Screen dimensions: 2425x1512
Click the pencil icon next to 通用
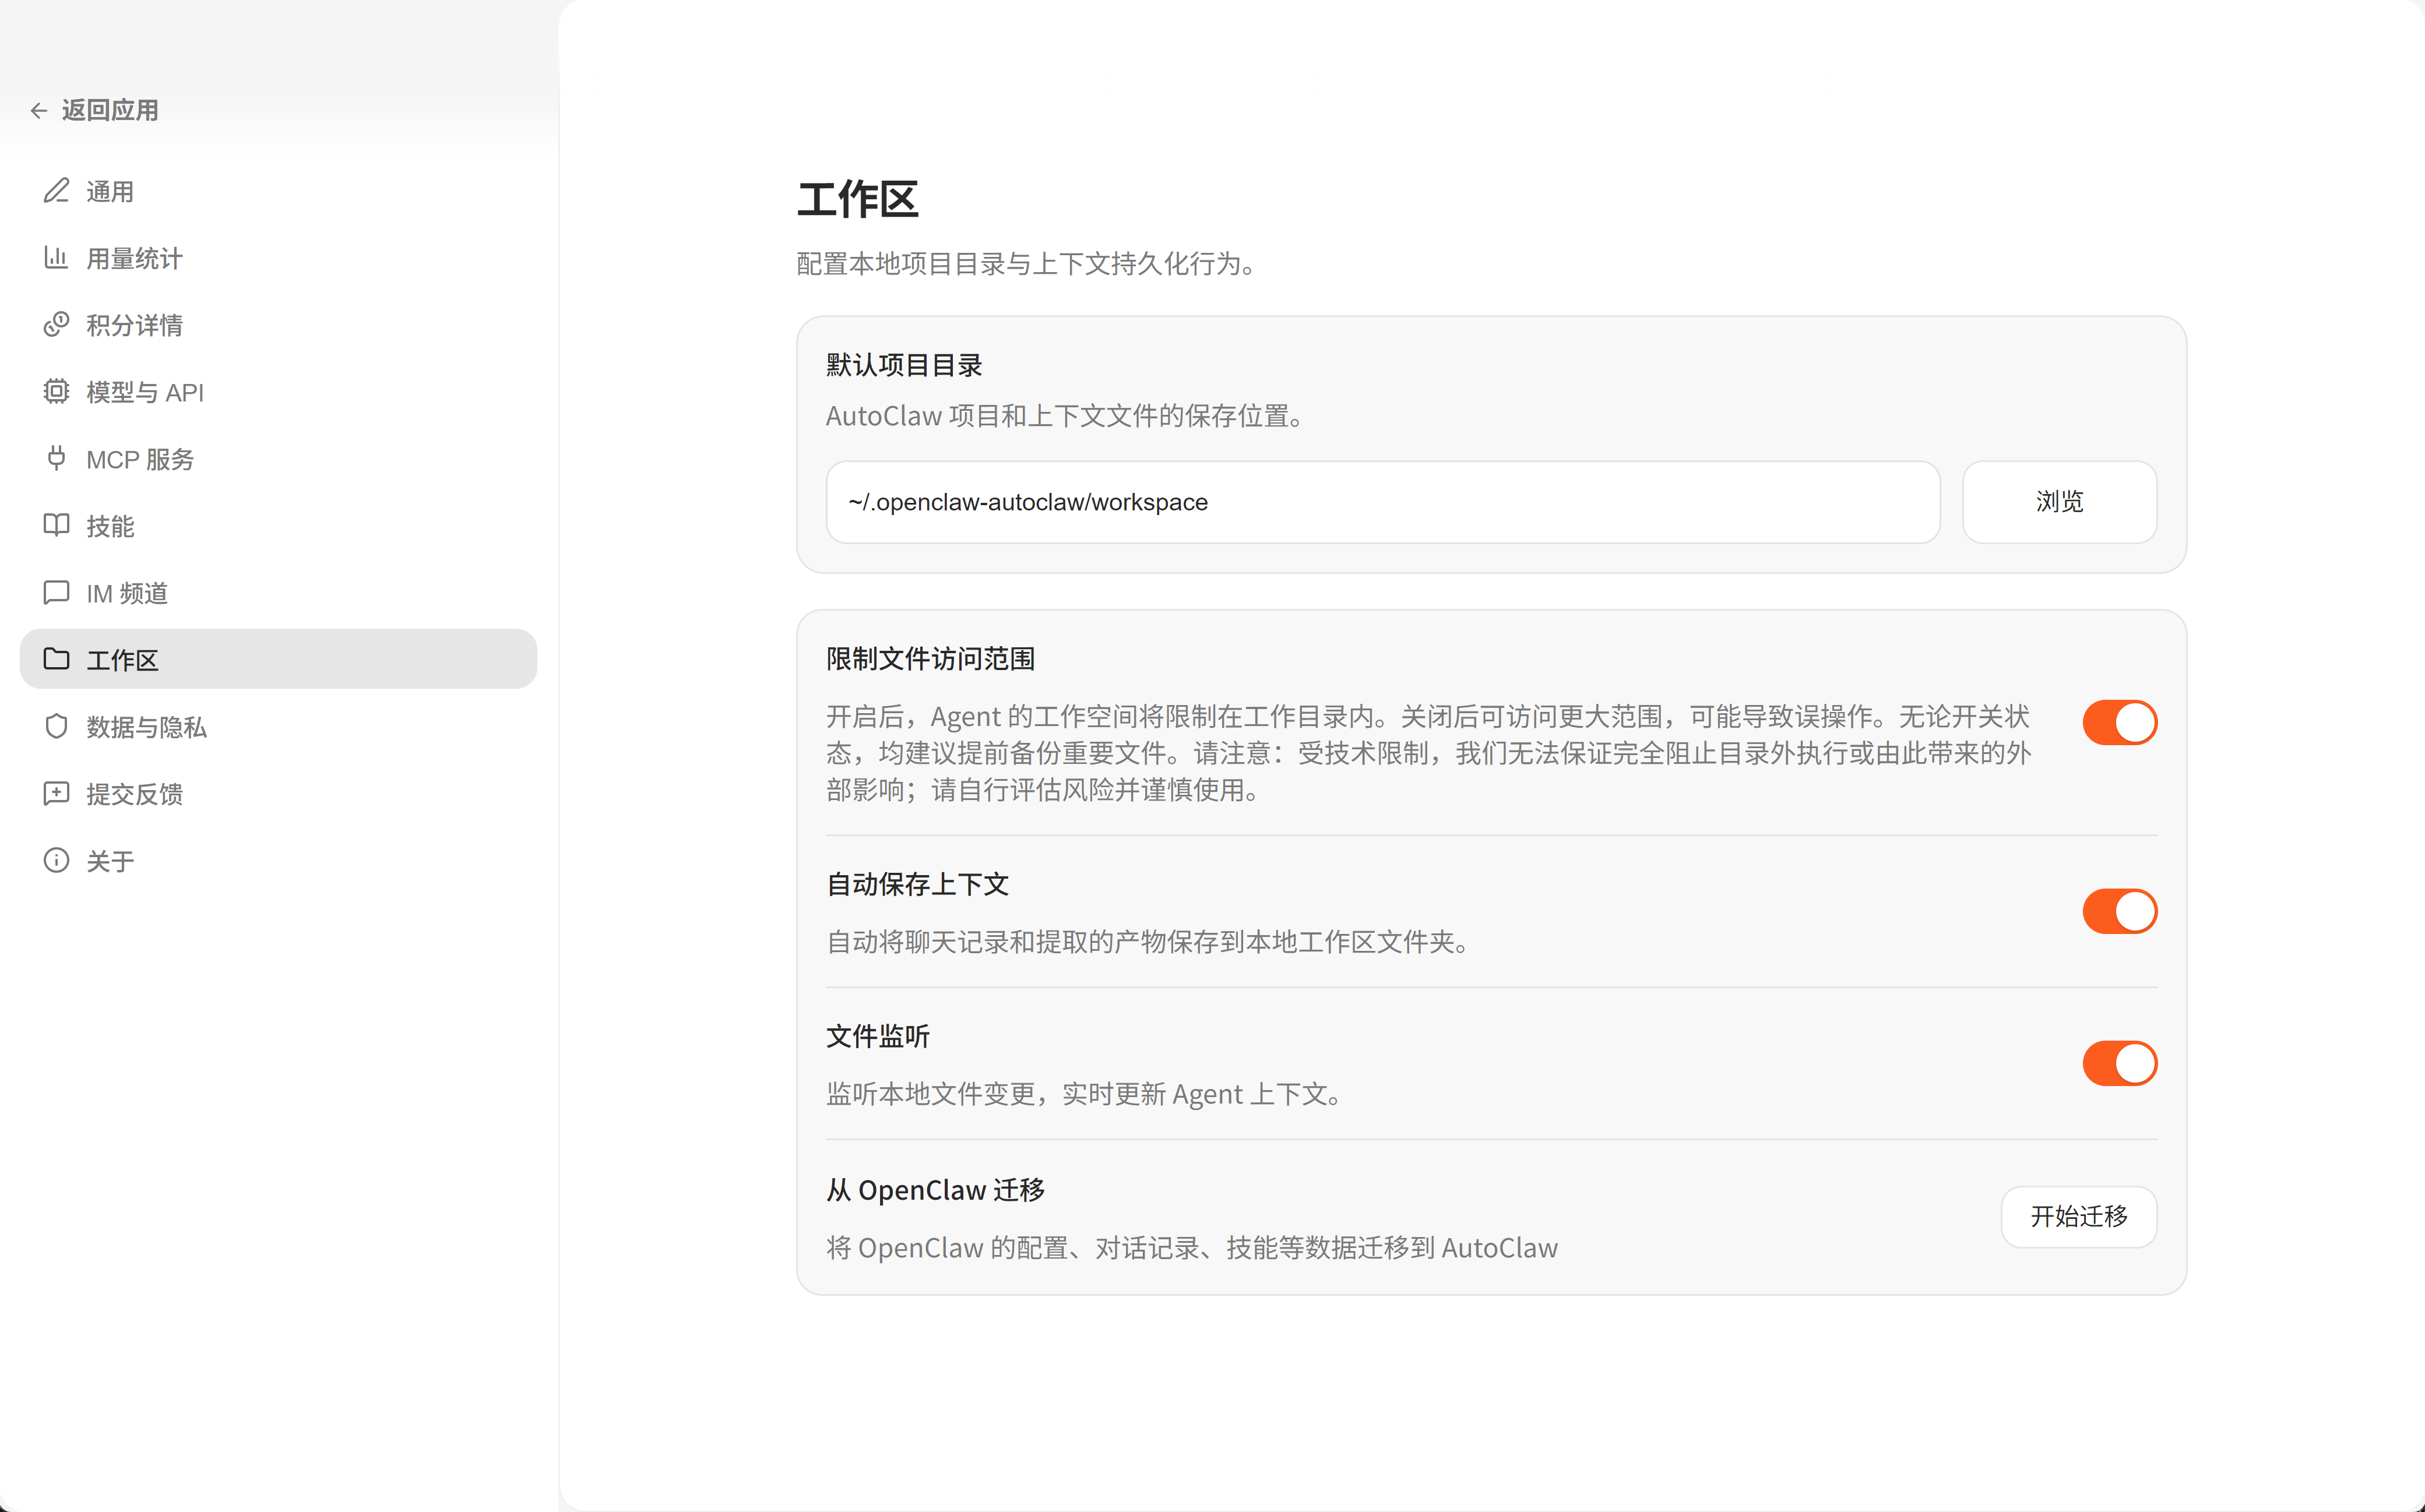[x=56, y=190]
